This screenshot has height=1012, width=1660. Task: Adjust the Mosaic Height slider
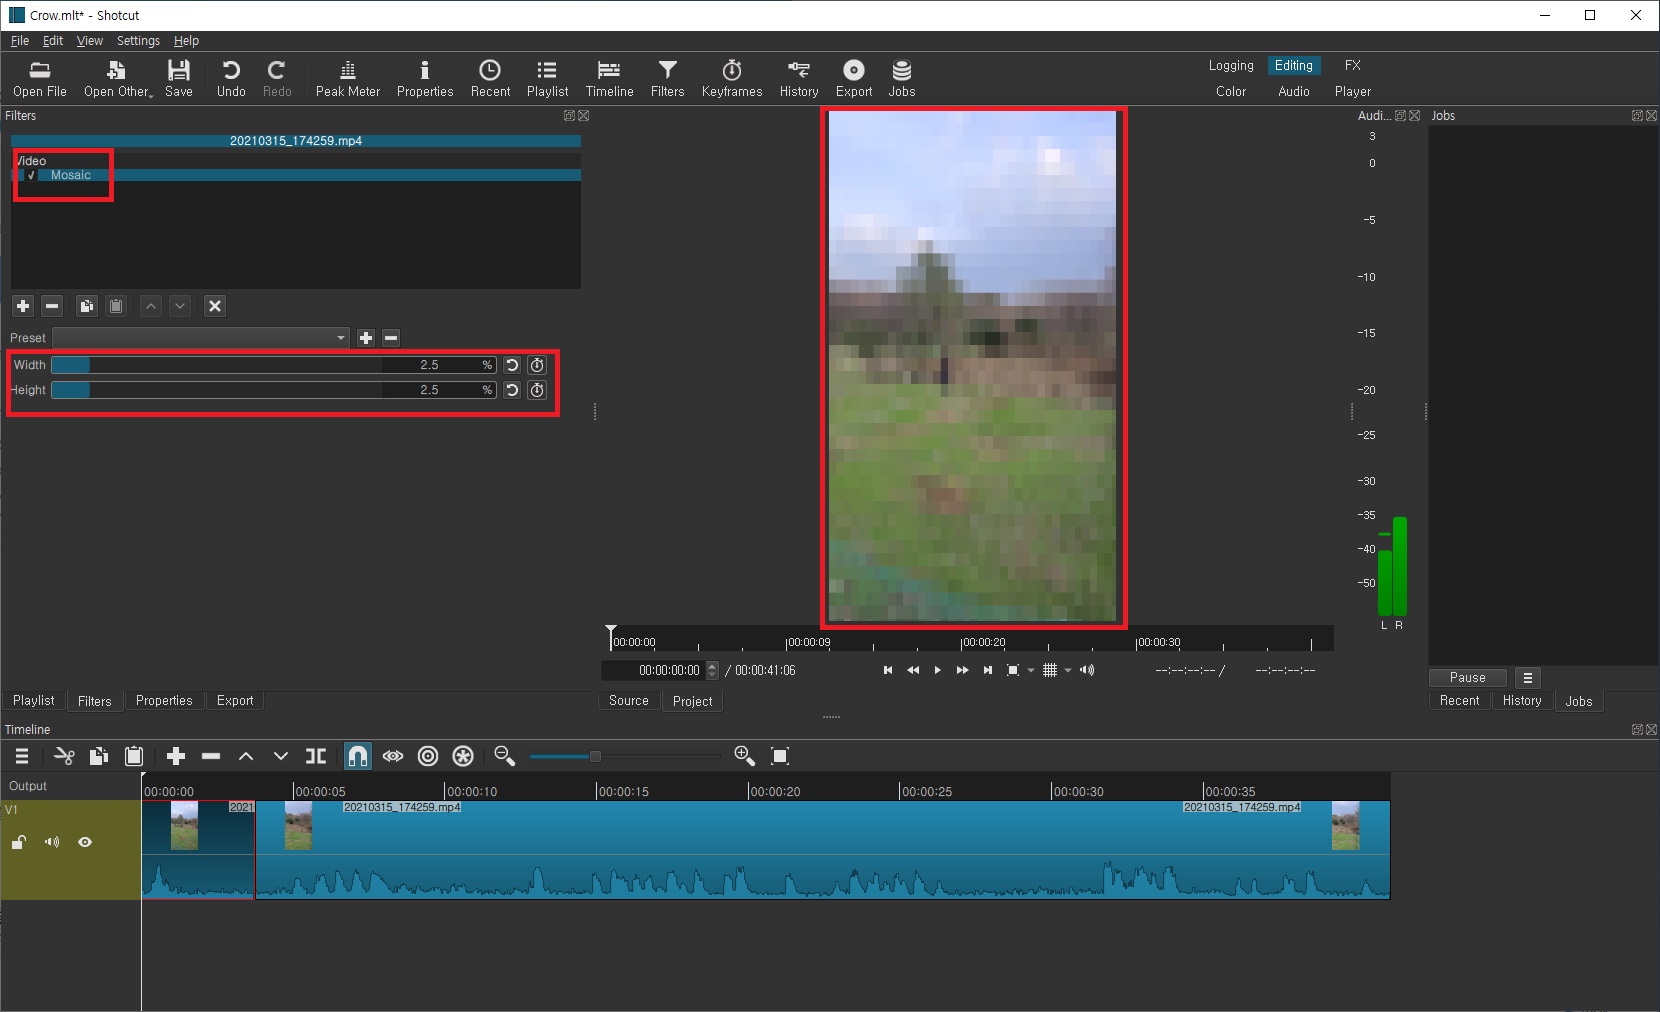click(274, 390)
